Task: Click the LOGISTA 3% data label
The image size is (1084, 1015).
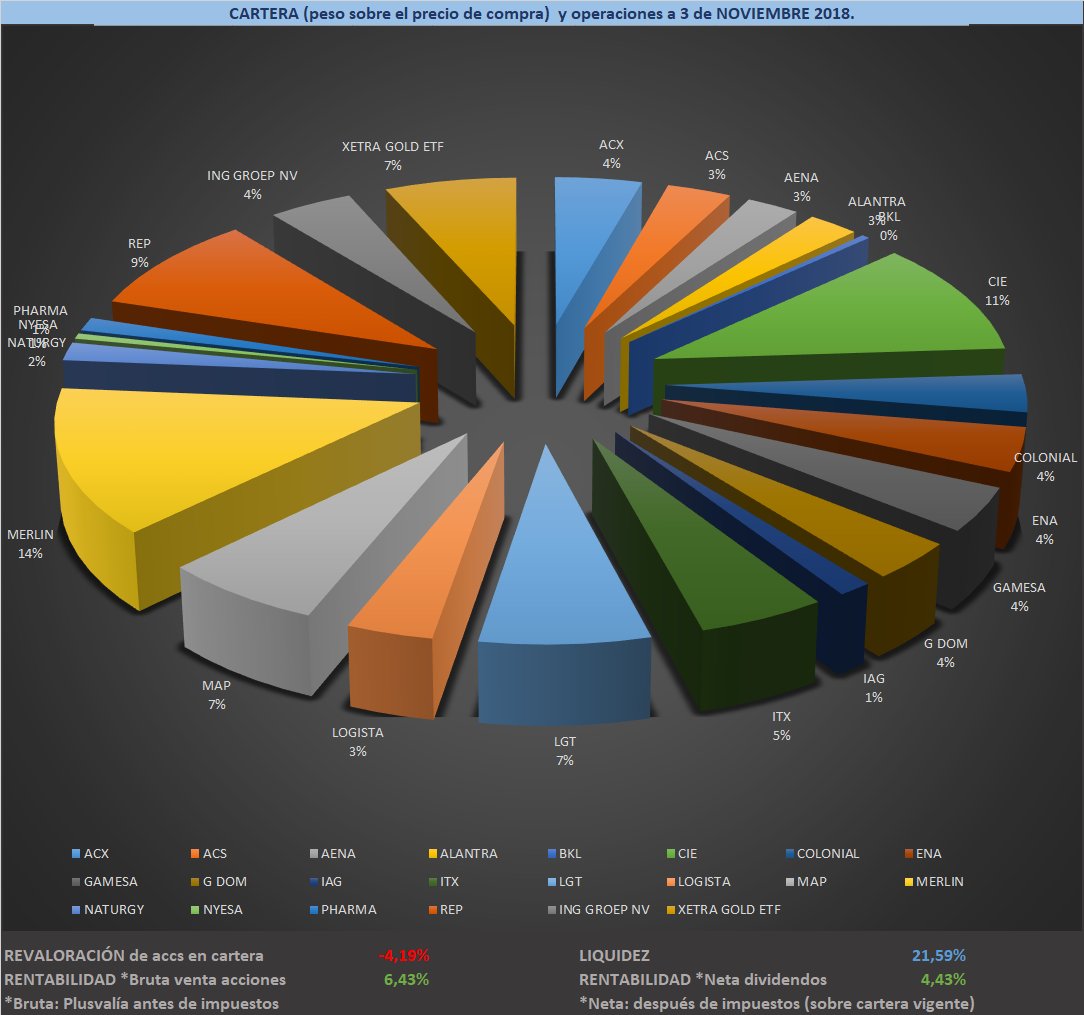Action: [x=357, y=741]
